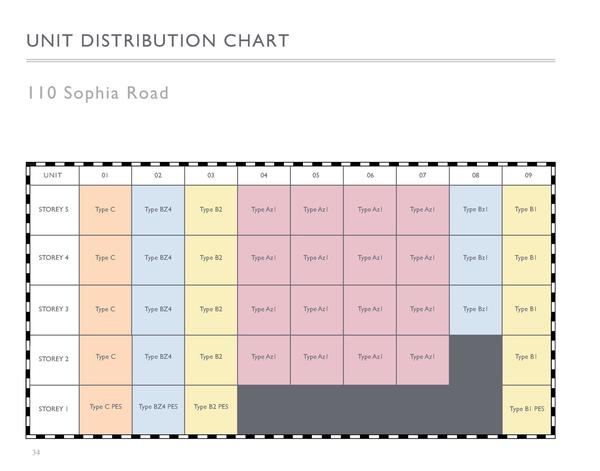Select the unit 08 cell on Storey 4
600x471 pixels.
[x=475, y=258]
